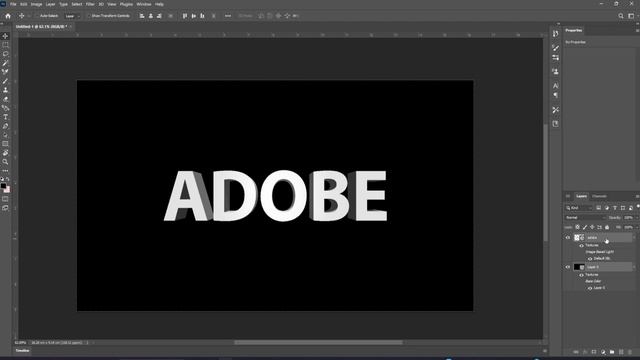Click the Home icon in options bar
Screen dimensions: 640x360
[x=8, y=16]
